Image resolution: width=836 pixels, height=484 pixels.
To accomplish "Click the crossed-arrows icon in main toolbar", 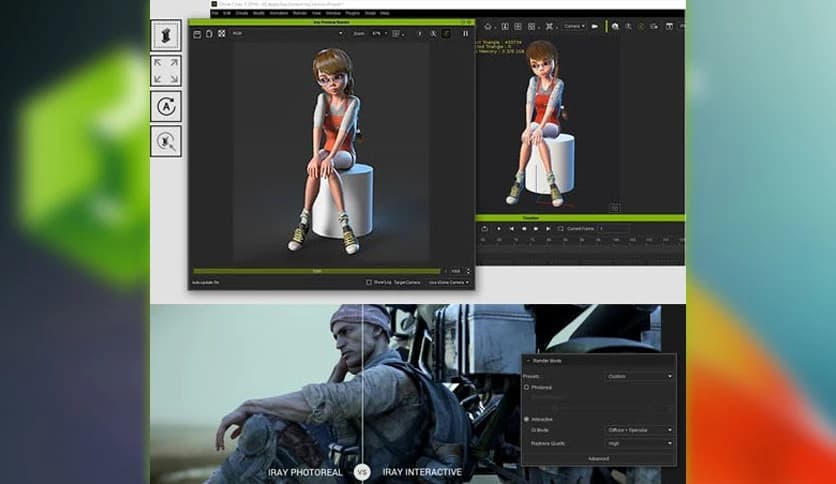I will click(x=549, y=26).
